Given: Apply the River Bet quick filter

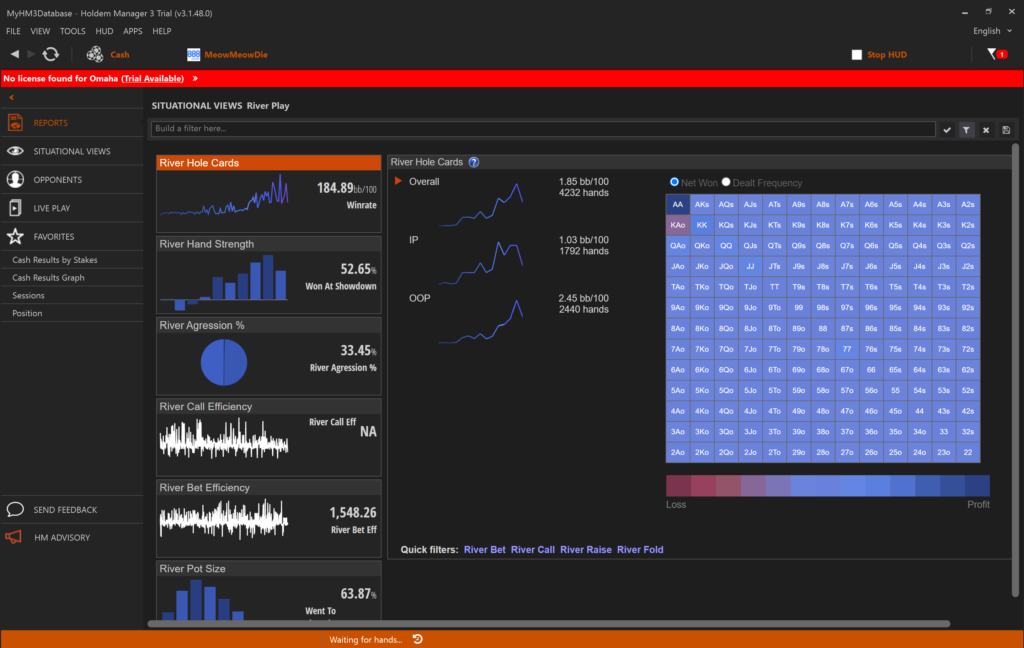Looking at the screenshot, I should click(x=485, y=549).
